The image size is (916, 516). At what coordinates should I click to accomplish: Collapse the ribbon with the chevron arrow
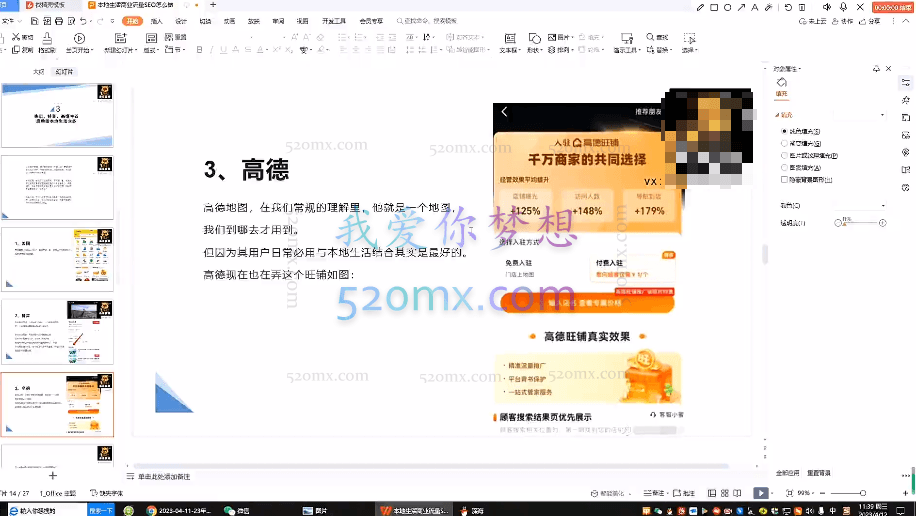[907, 21]
